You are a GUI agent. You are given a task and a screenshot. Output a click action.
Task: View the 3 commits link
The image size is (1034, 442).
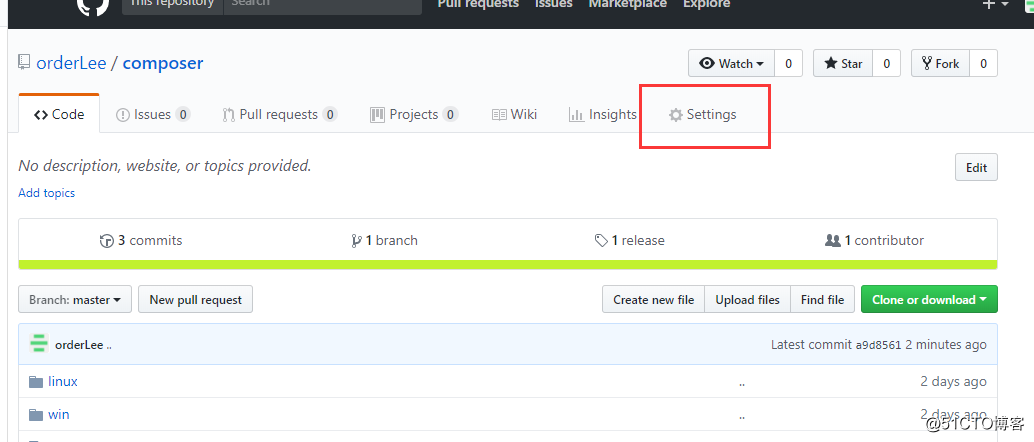(x=140, y=240)
